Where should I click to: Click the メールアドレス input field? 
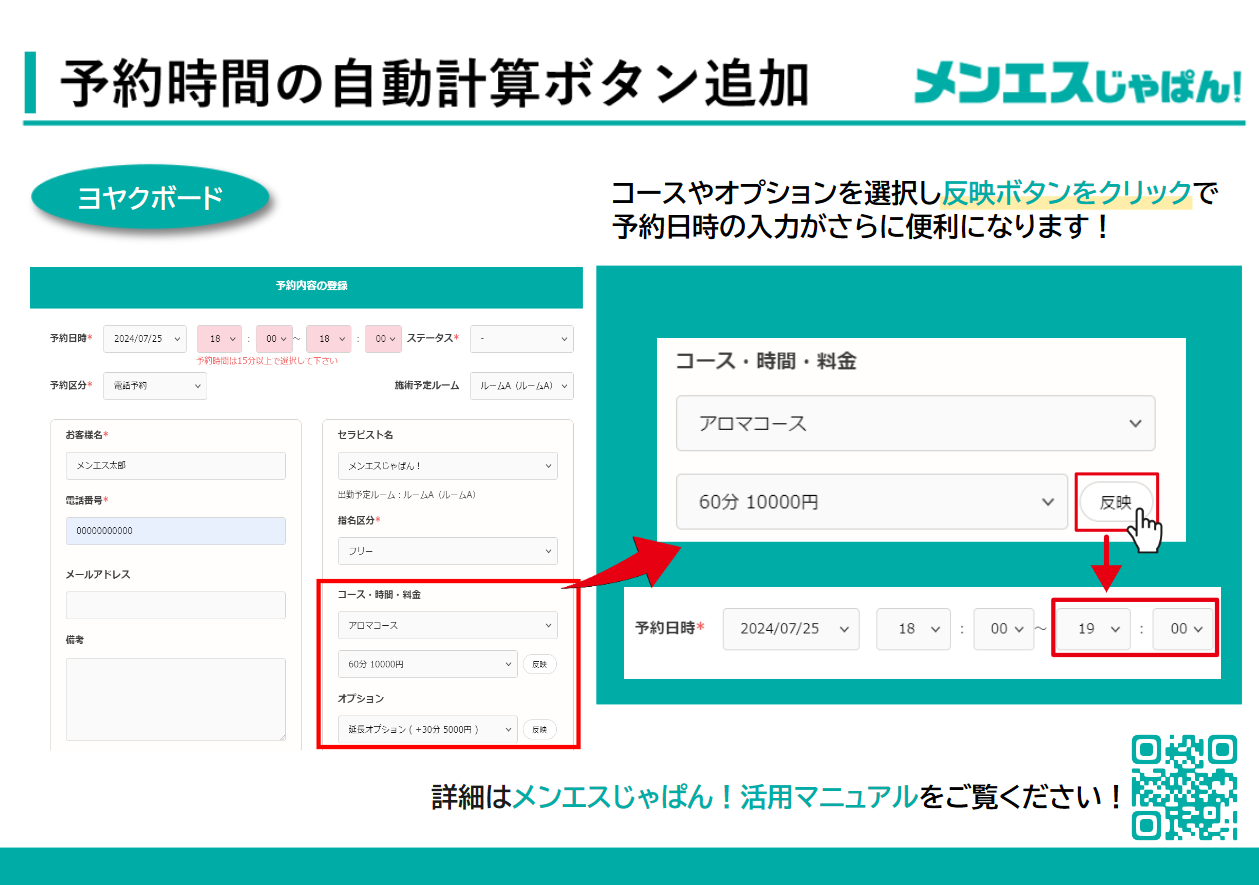click(175, 604)
